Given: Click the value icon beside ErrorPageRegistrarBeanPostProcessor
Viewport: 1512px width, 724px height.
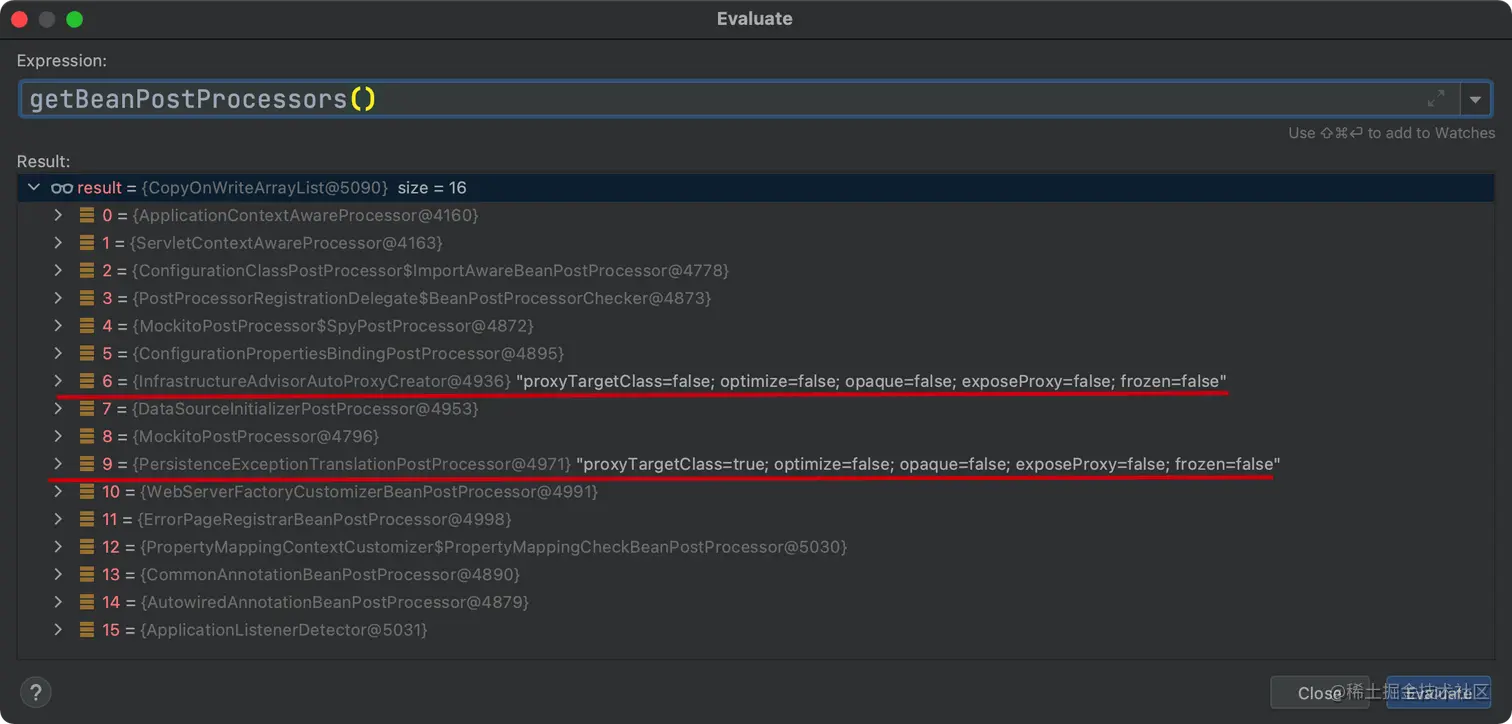Looking at the screenshot, I should pyautogui.click(x=85, y=519).
